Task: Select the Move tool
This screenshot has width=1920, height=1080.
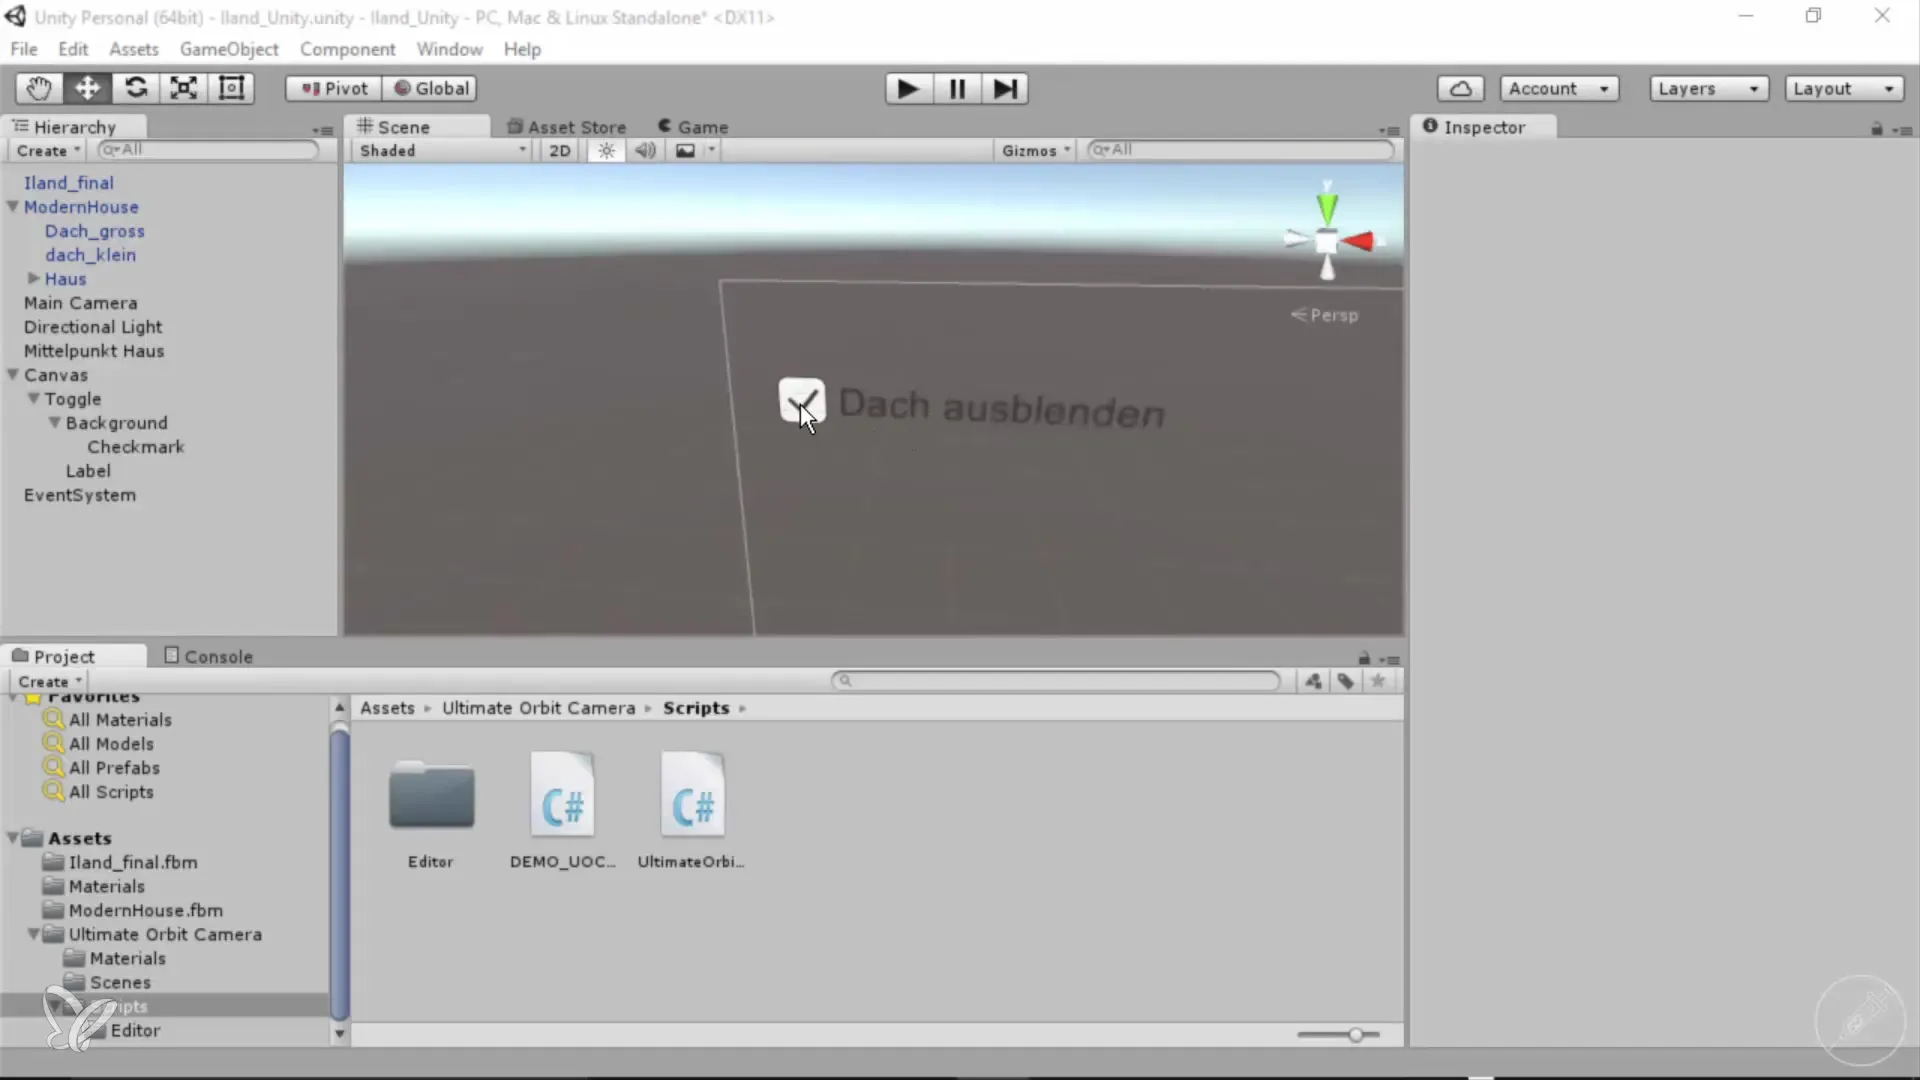Action: pos(87,88)
